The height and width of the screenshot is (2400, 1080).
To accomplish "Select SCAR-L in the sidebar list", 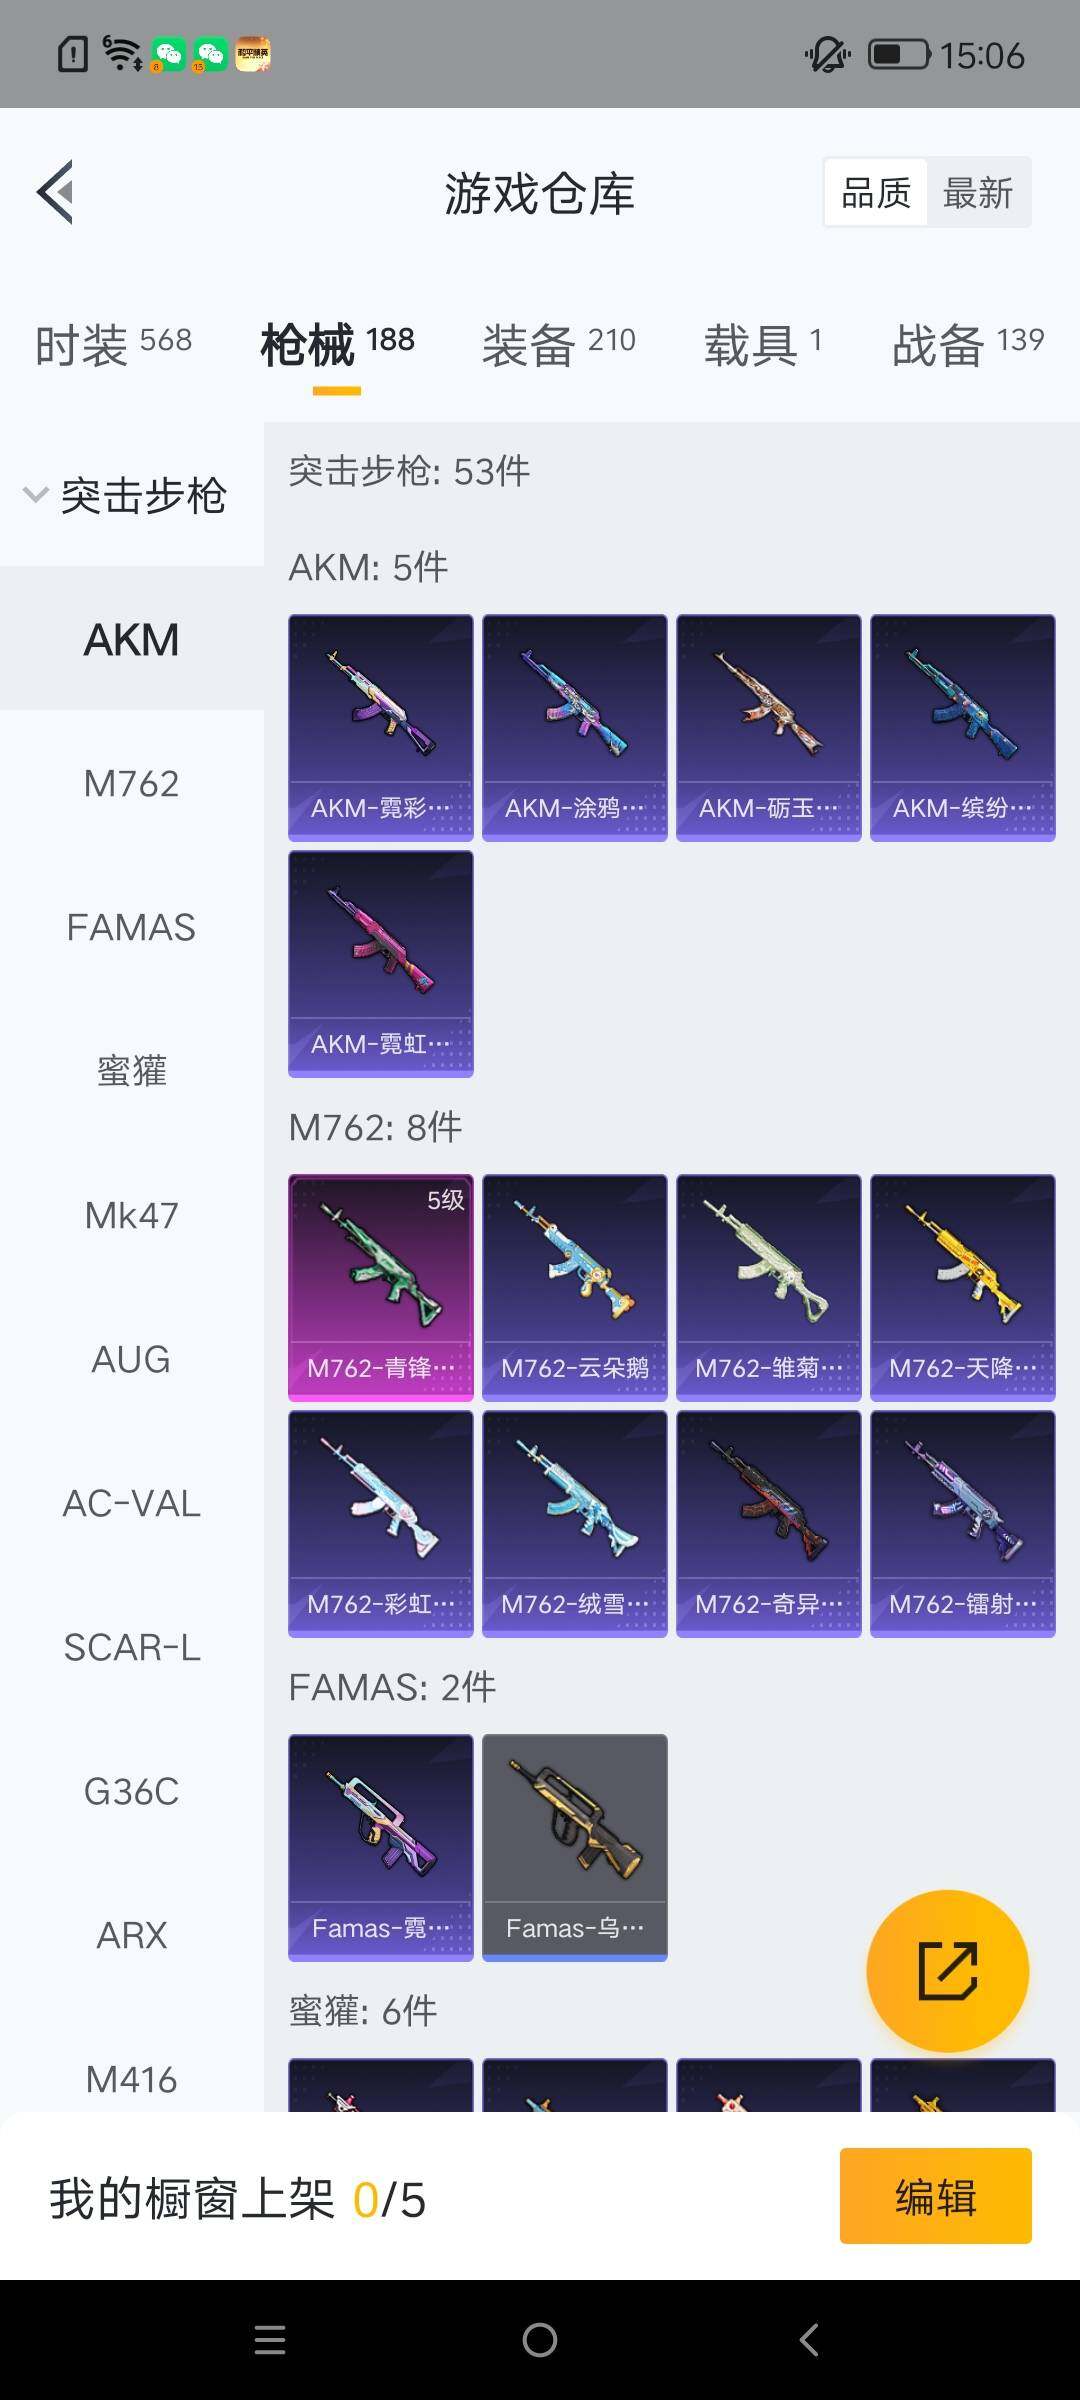I will pos(132,1647).
